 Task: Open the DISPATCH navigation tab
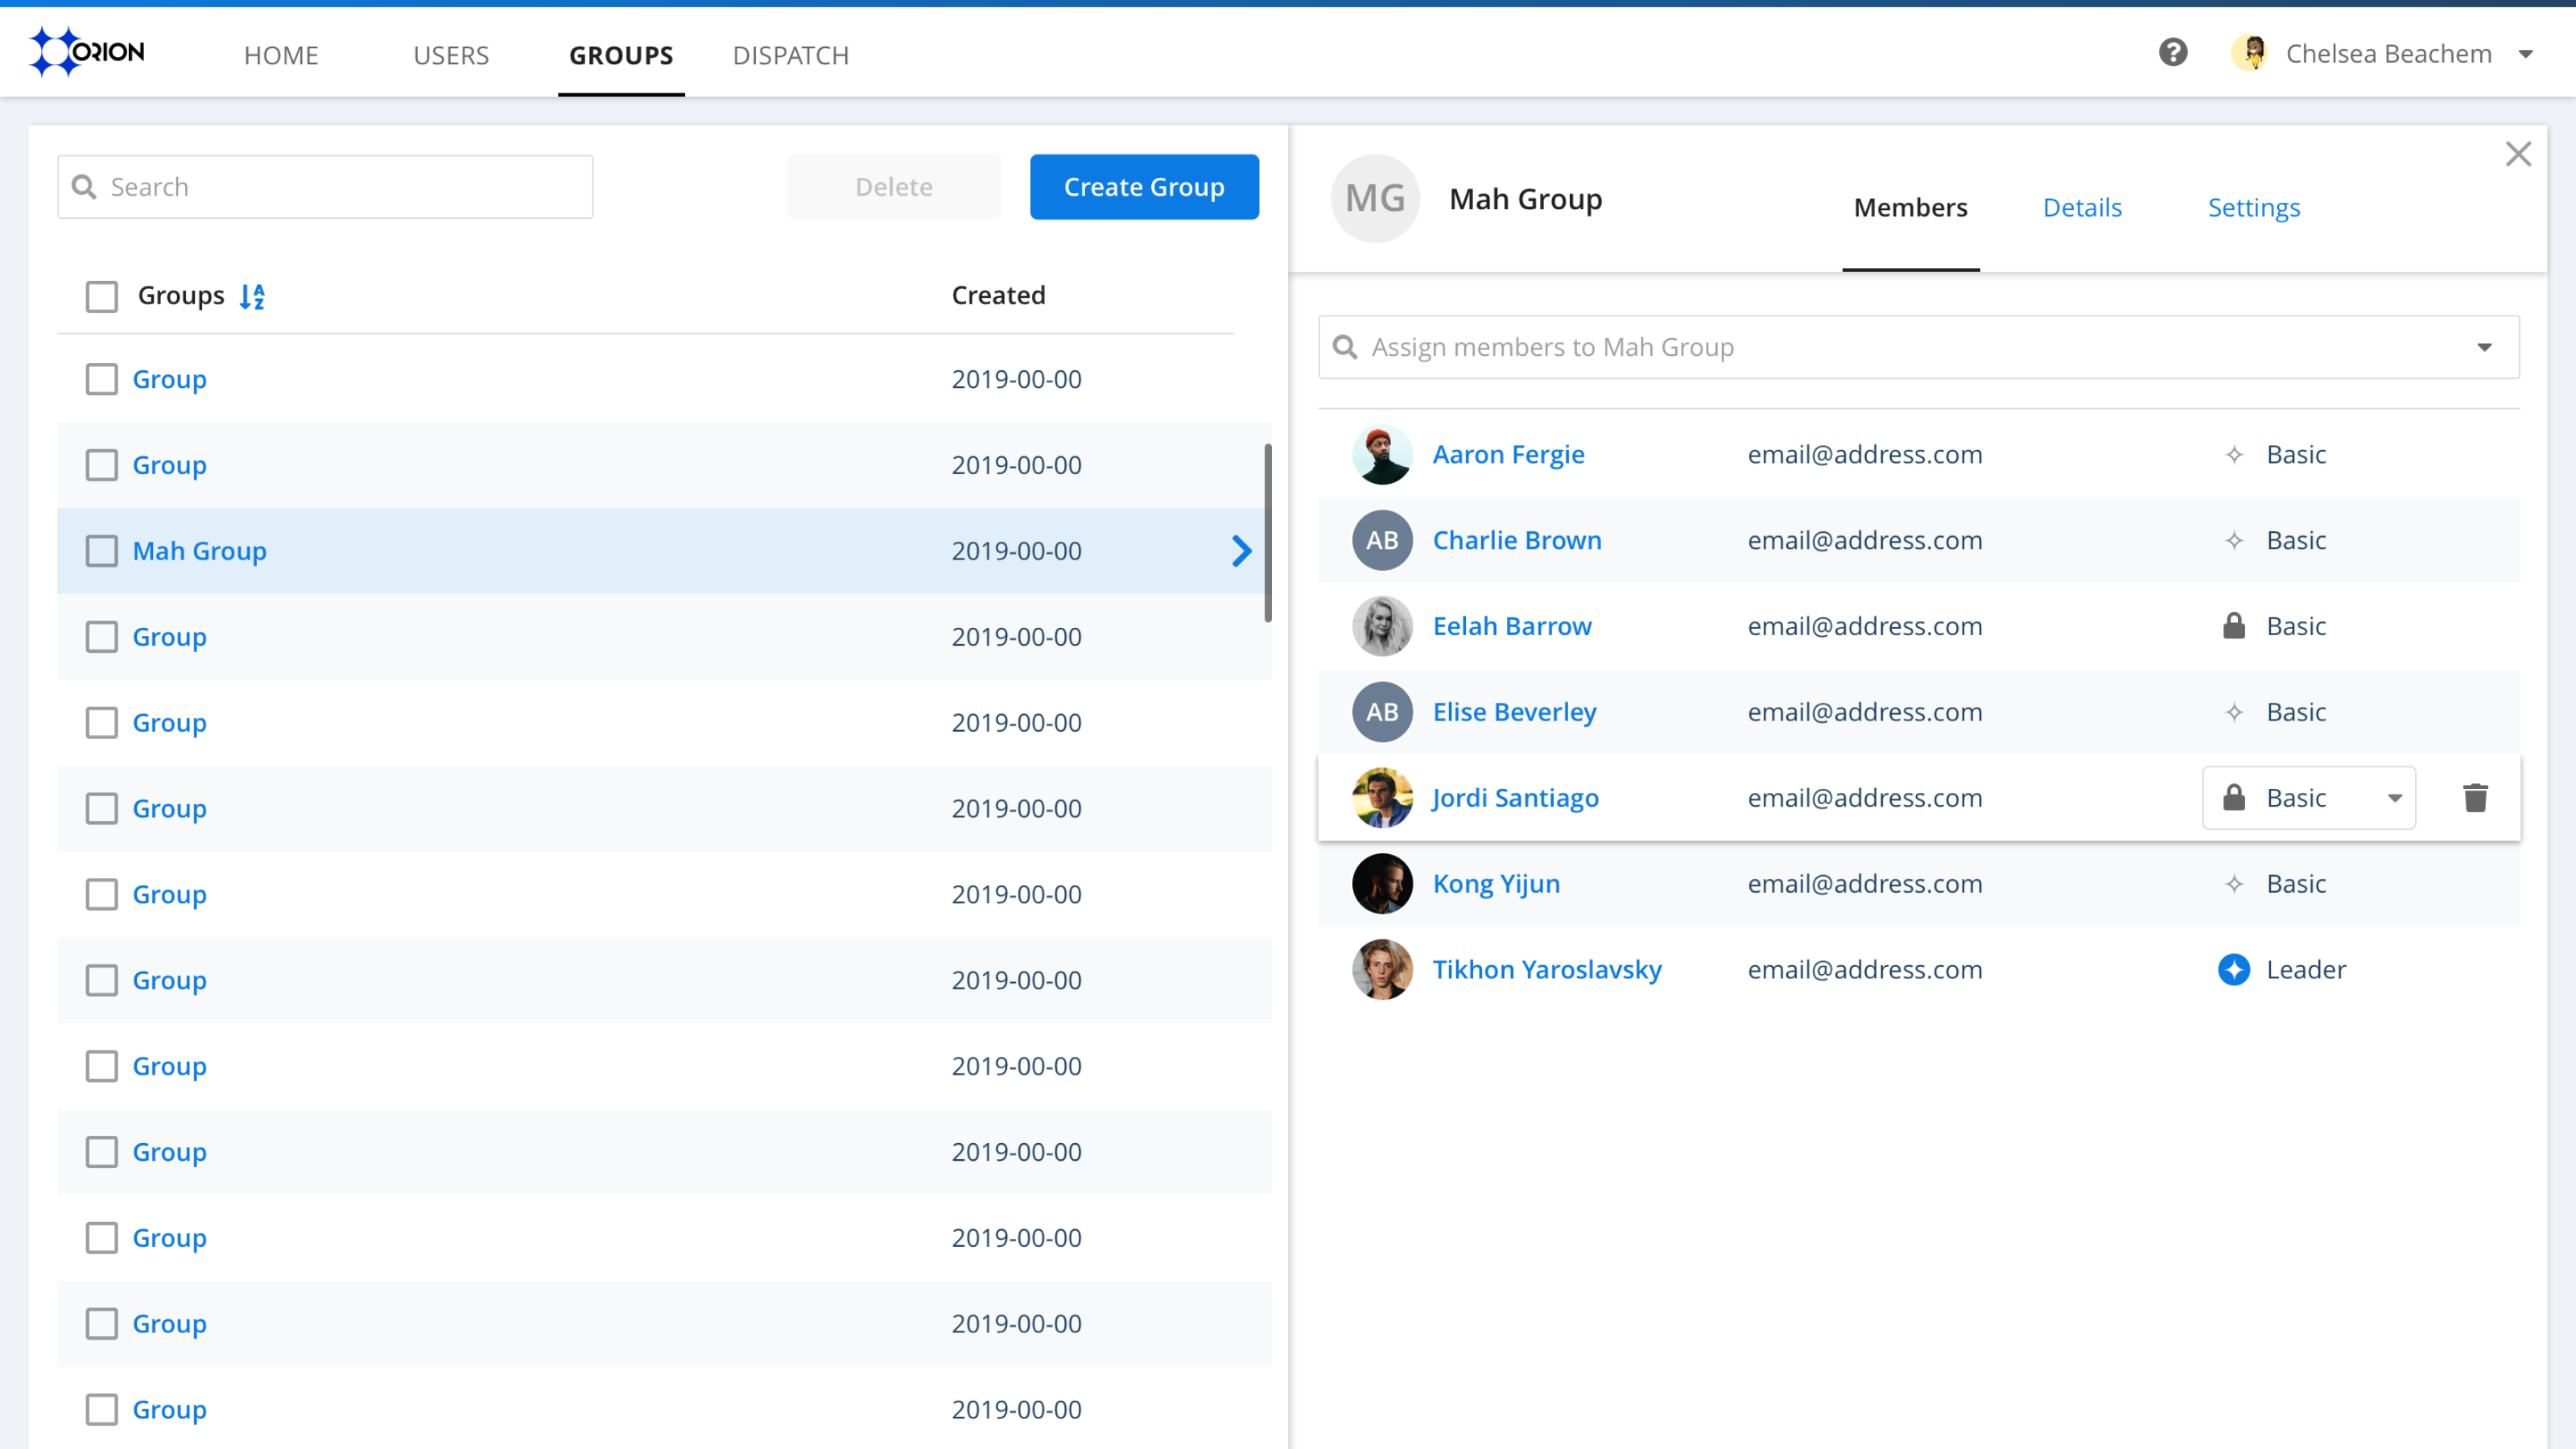790,55
